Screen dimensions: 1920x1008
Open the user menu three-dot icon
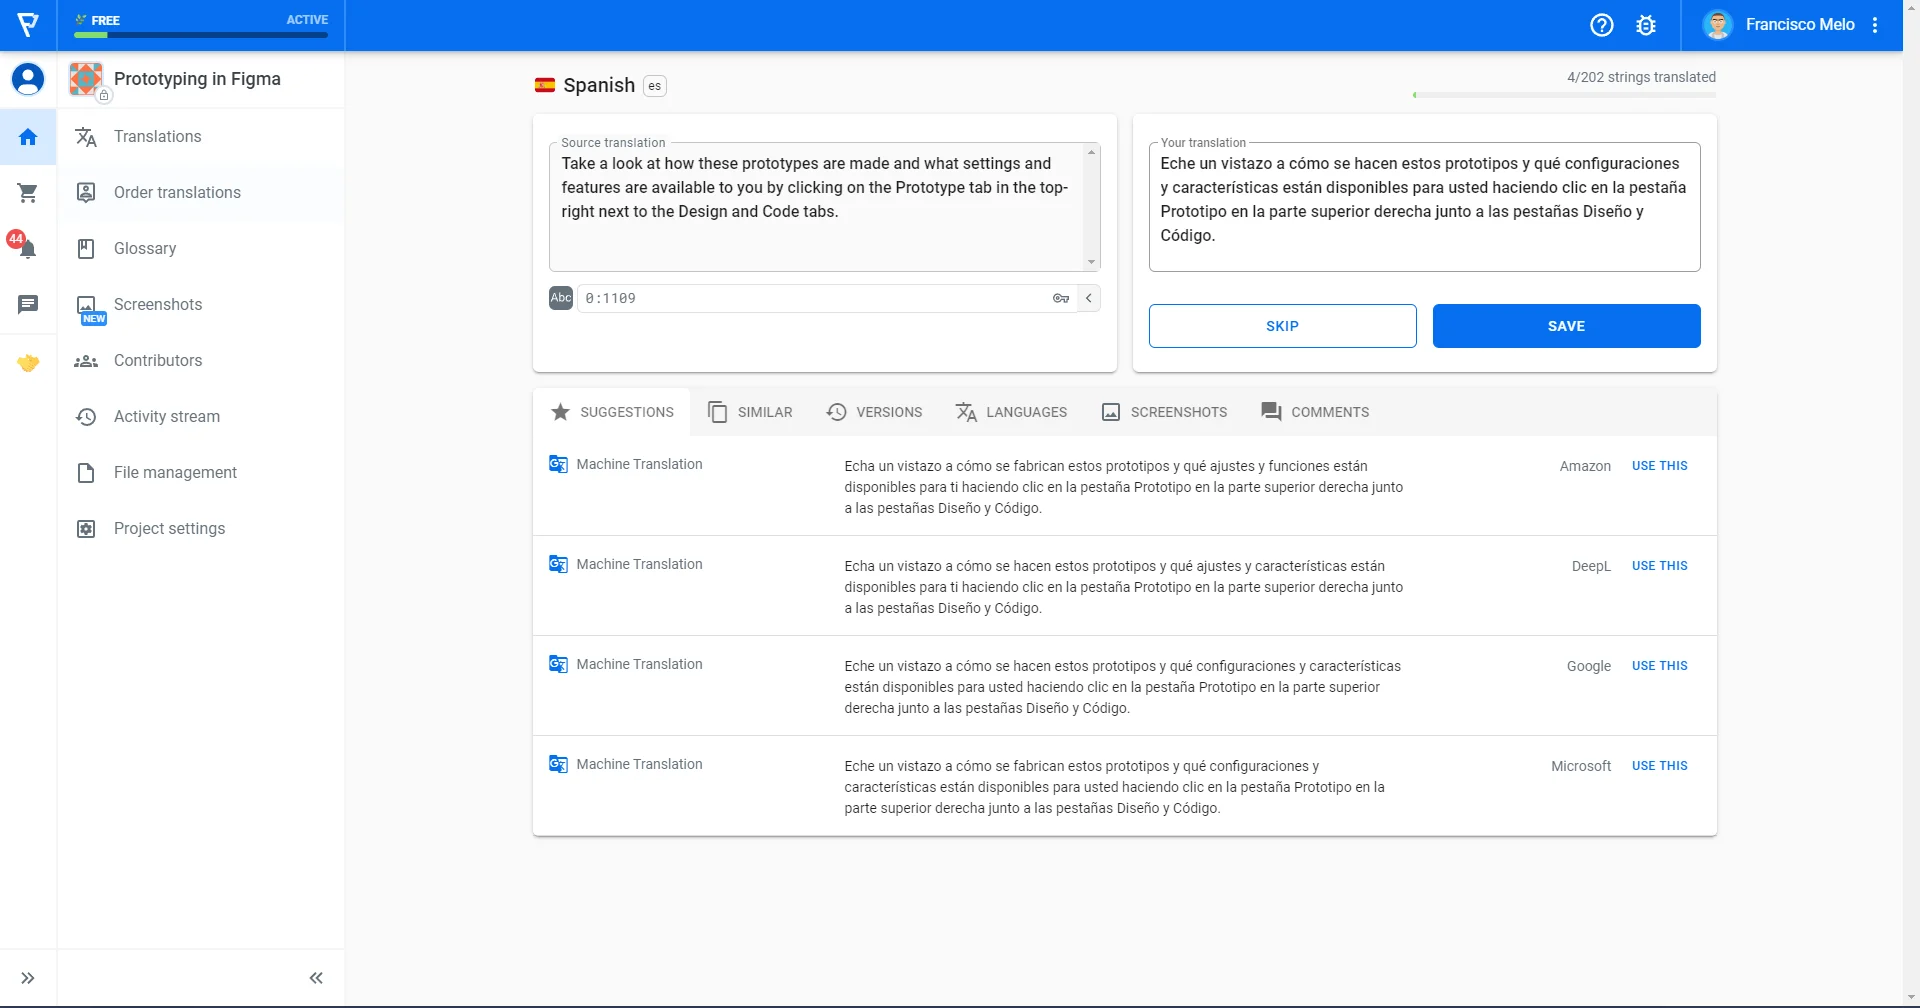point(1875,25)
